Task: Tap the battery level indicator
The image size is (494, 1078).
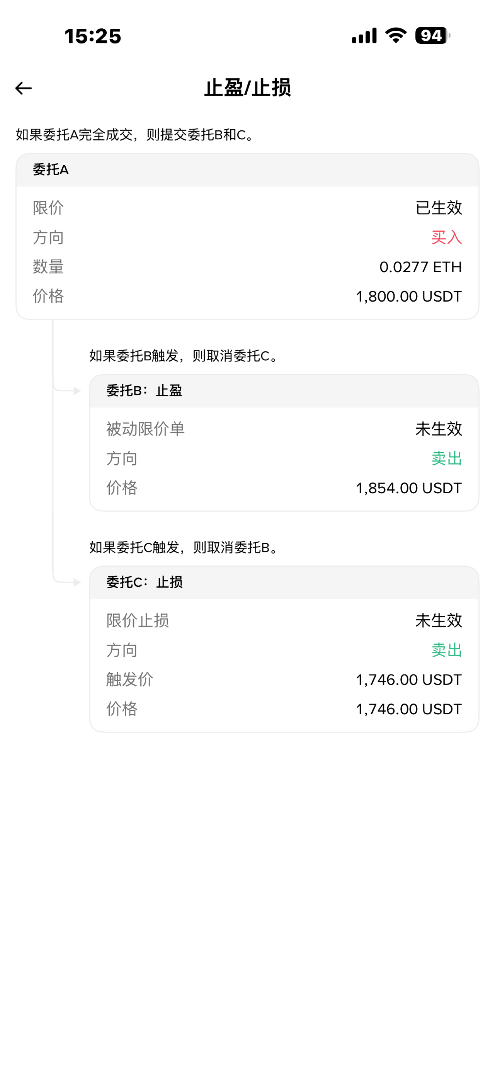Action: pyautogui.click(x=432, y=36)
